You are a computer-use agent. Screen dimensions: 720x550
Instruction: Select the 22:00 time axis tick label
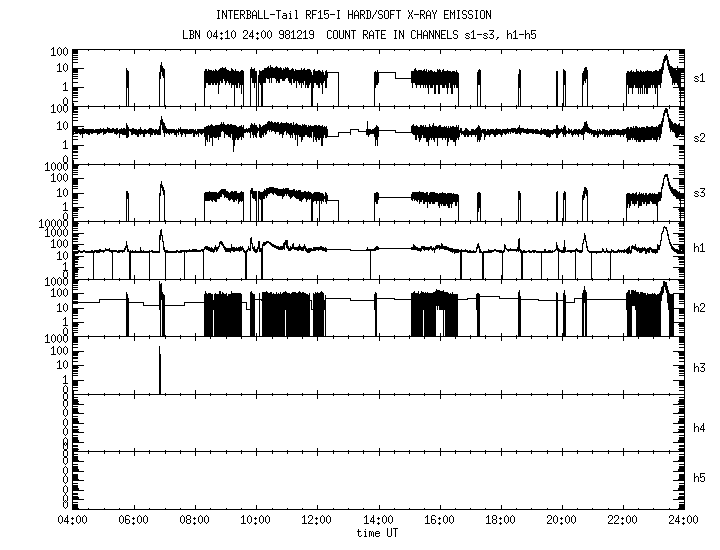pos(622,521)
